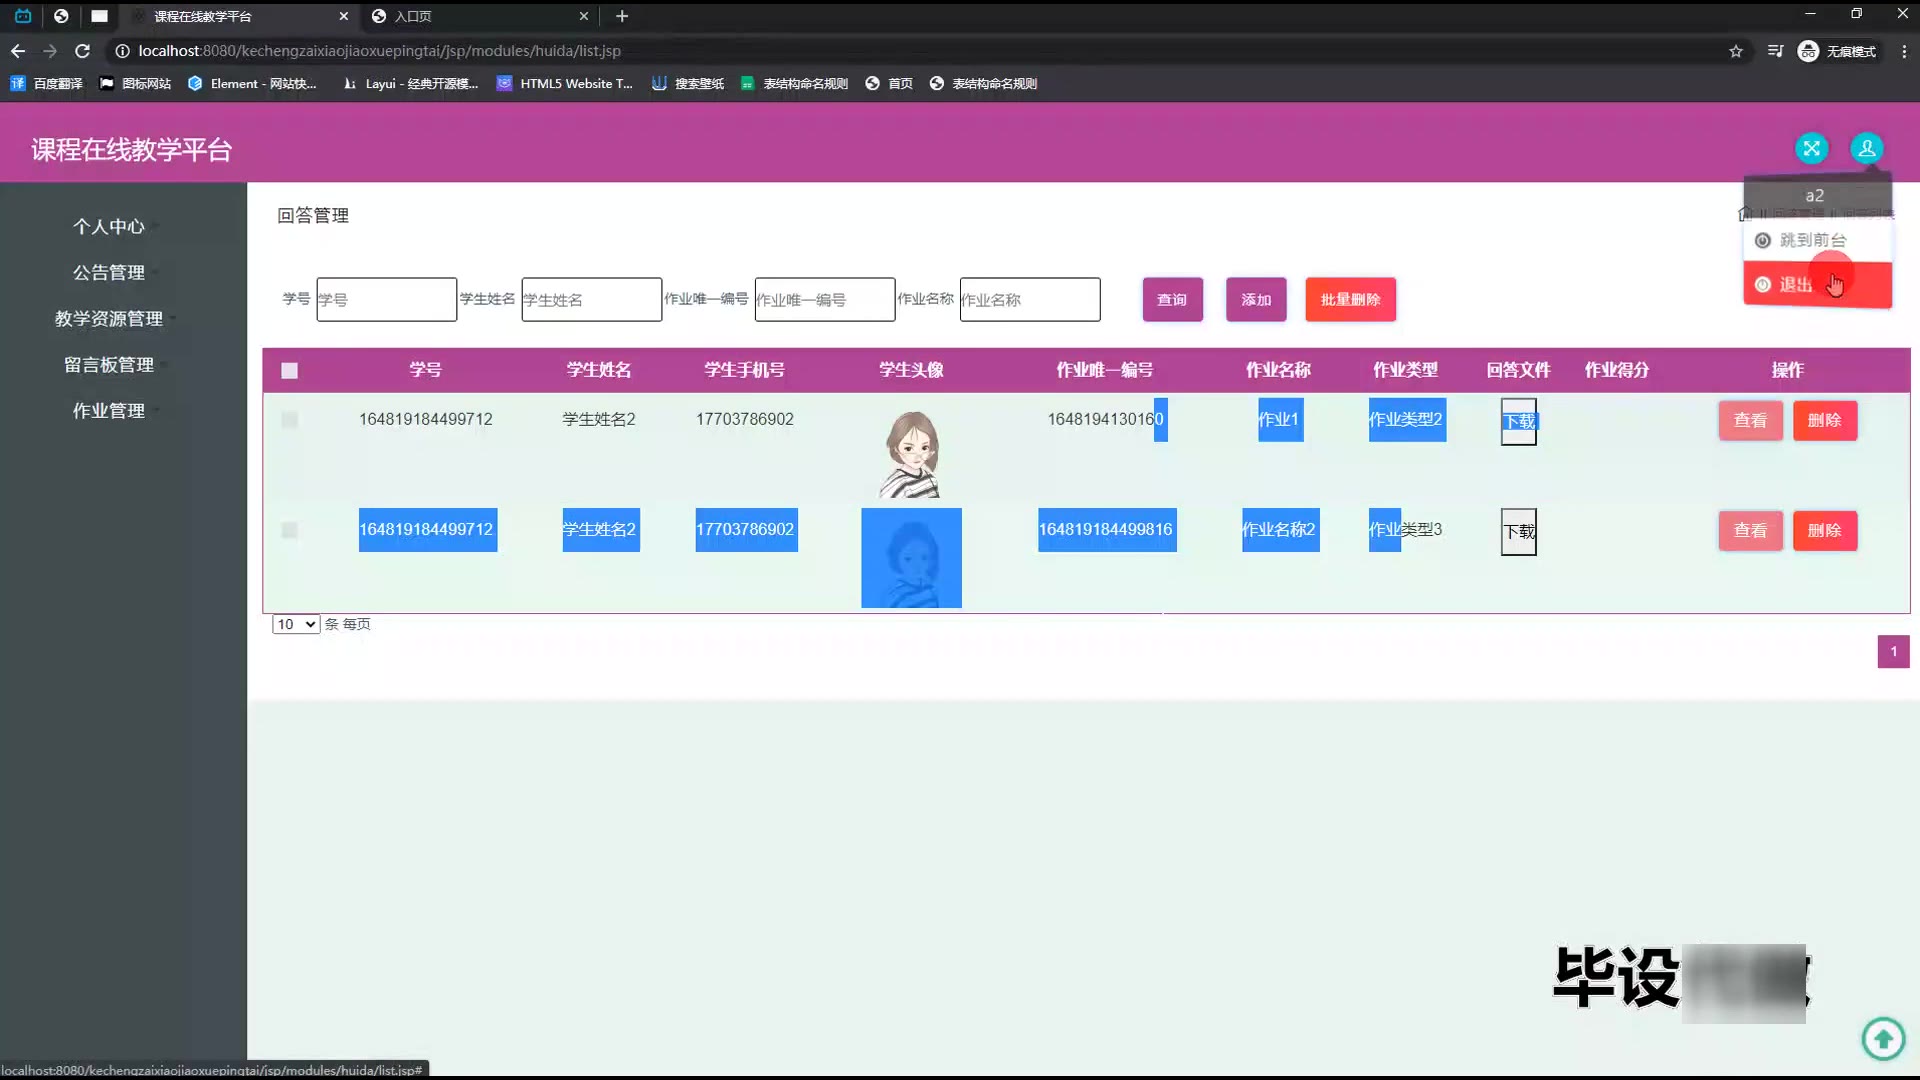The width and height of the screenshot is (1920, 1080).
Task: Expand 教学资源管理 sidebar menu
Action: click(109, 319)
